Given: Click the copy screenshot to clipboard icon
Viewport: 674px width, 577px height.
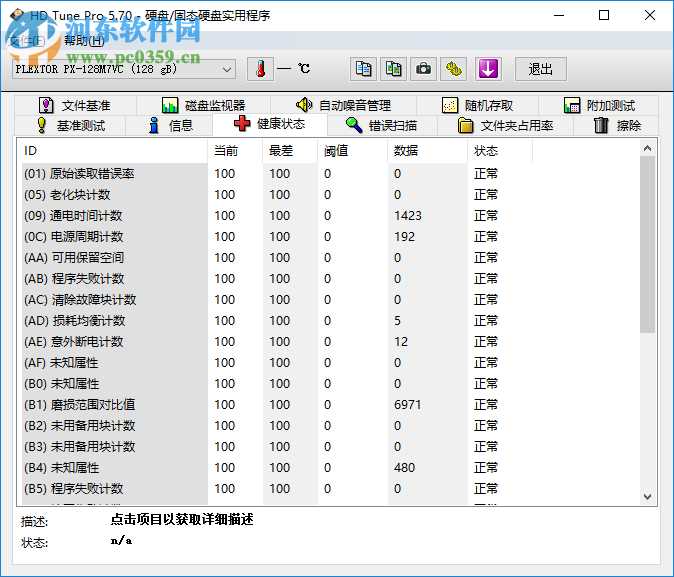Looking at the screenshot, I should (394, 69).
